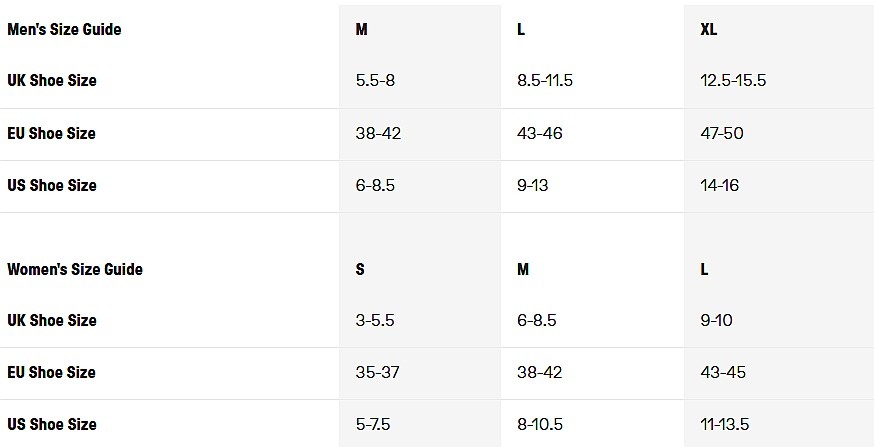Click men's US size 9-13 cell
Screen dimensions: 874x447
pyautogui.click(x=533, y=185)
